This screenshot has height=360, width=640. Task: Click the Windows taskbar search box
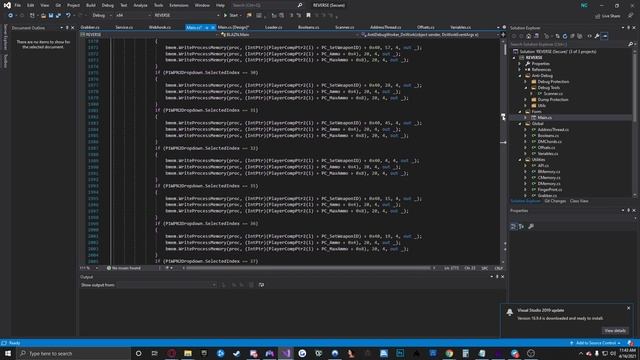click(x=74, y=353)
